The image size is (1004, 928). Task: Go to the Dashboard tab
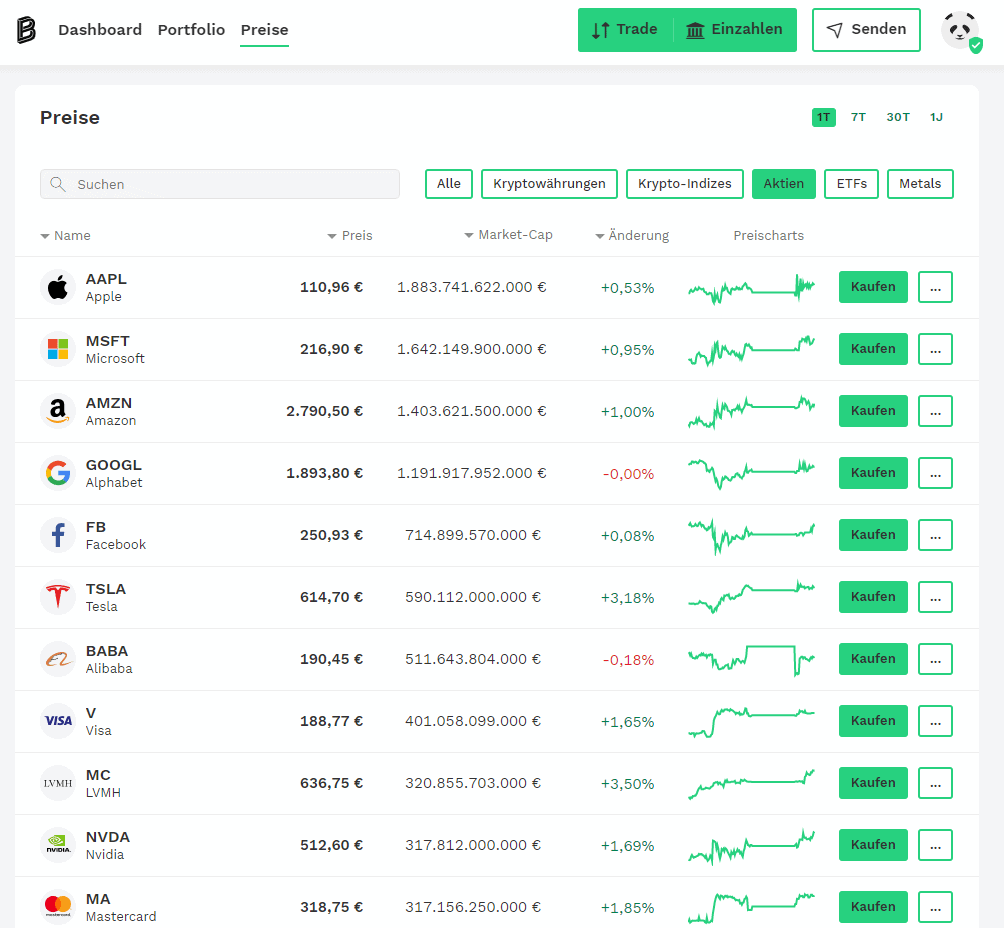coord(100,30)
